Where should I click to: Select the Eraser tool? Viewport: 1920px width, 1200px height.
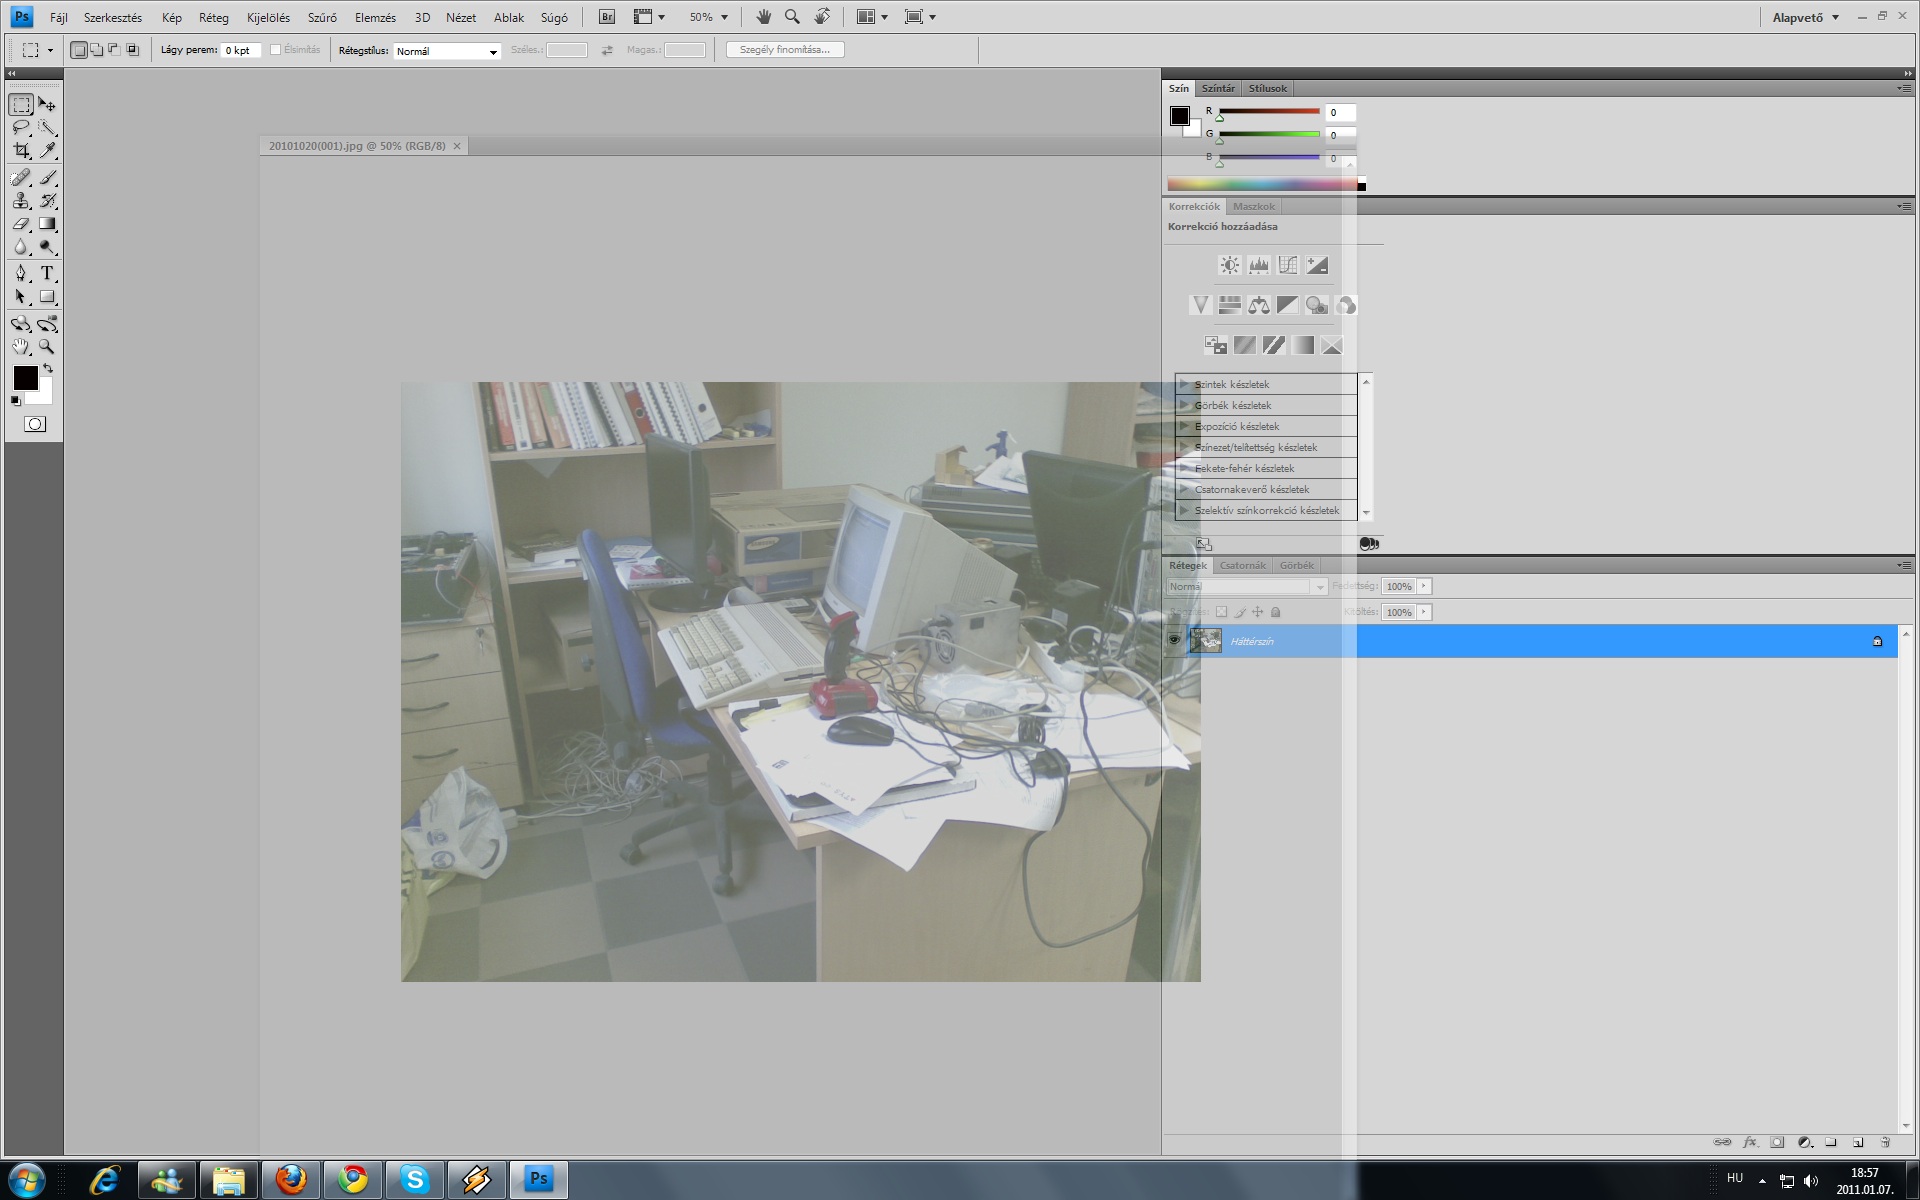coord(21,224)
